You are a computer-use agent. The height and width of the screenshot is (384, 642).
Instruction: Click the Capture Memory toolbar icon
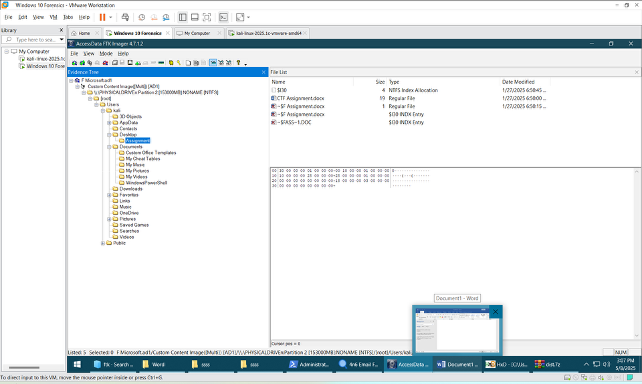pyautogui.click(x=161, y=63)
